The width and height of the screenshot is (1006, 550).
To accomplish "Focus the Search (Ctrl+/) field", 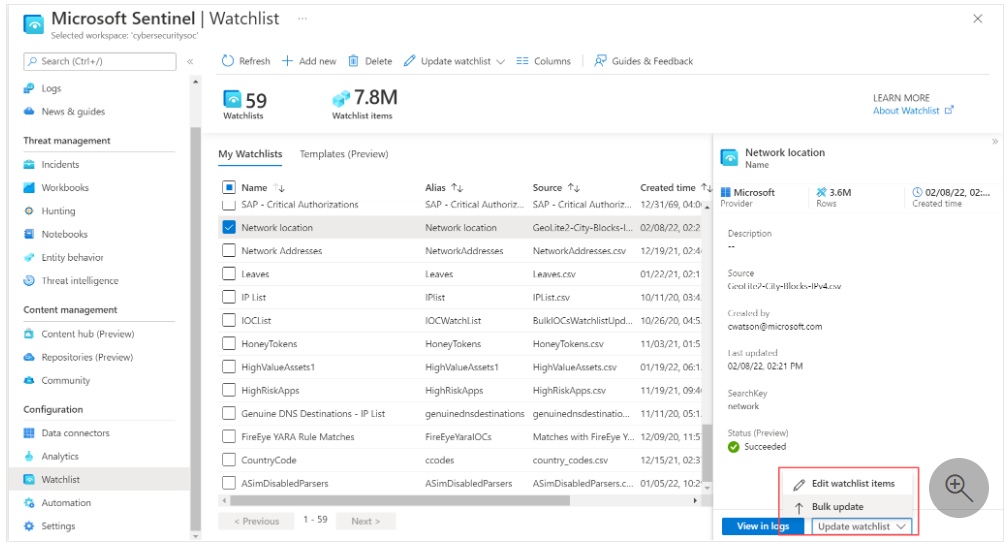I will [99, 62].
